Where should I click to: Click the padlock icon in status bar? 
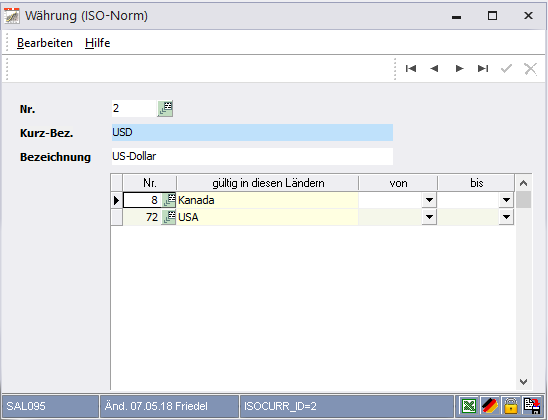(x=511, y=406)
